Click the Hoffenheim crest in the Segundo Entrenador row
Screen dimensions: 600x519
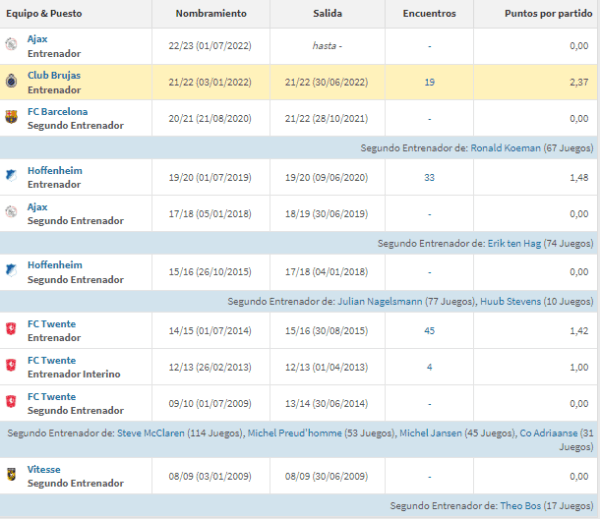pos(11,270)
